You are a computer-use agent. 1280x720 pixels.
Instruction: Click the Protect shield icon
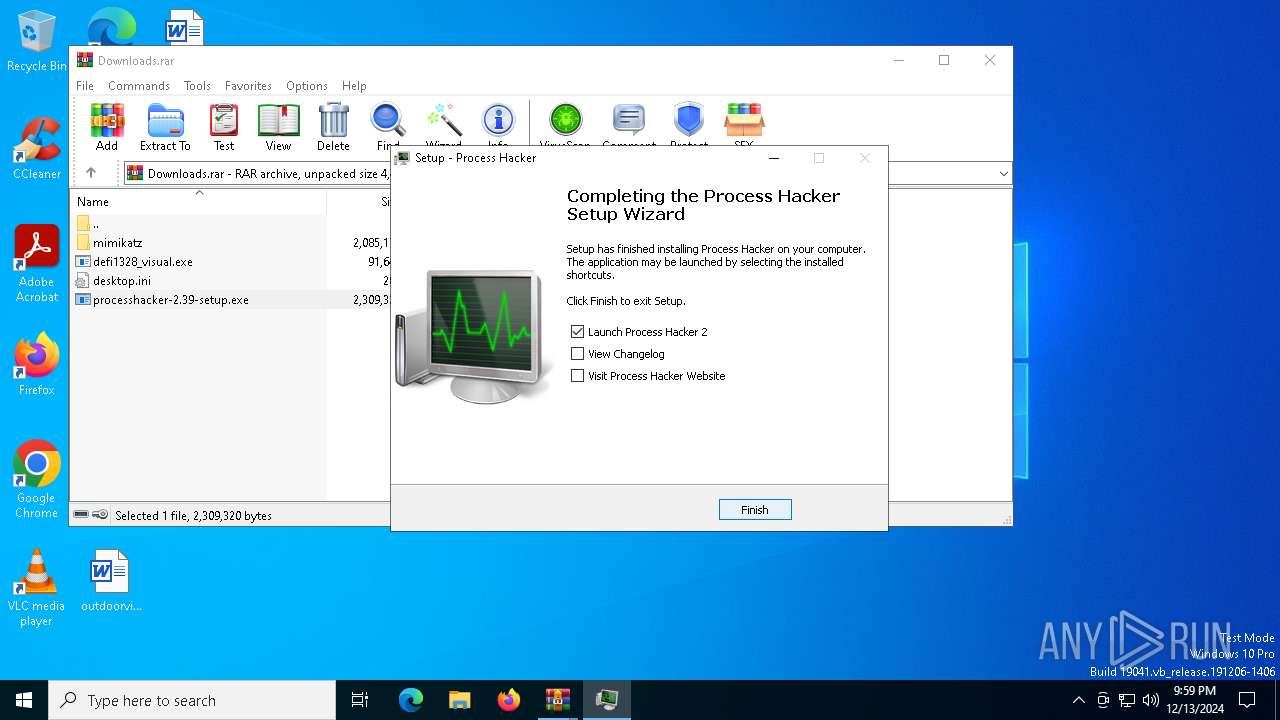tap(689, 122)
